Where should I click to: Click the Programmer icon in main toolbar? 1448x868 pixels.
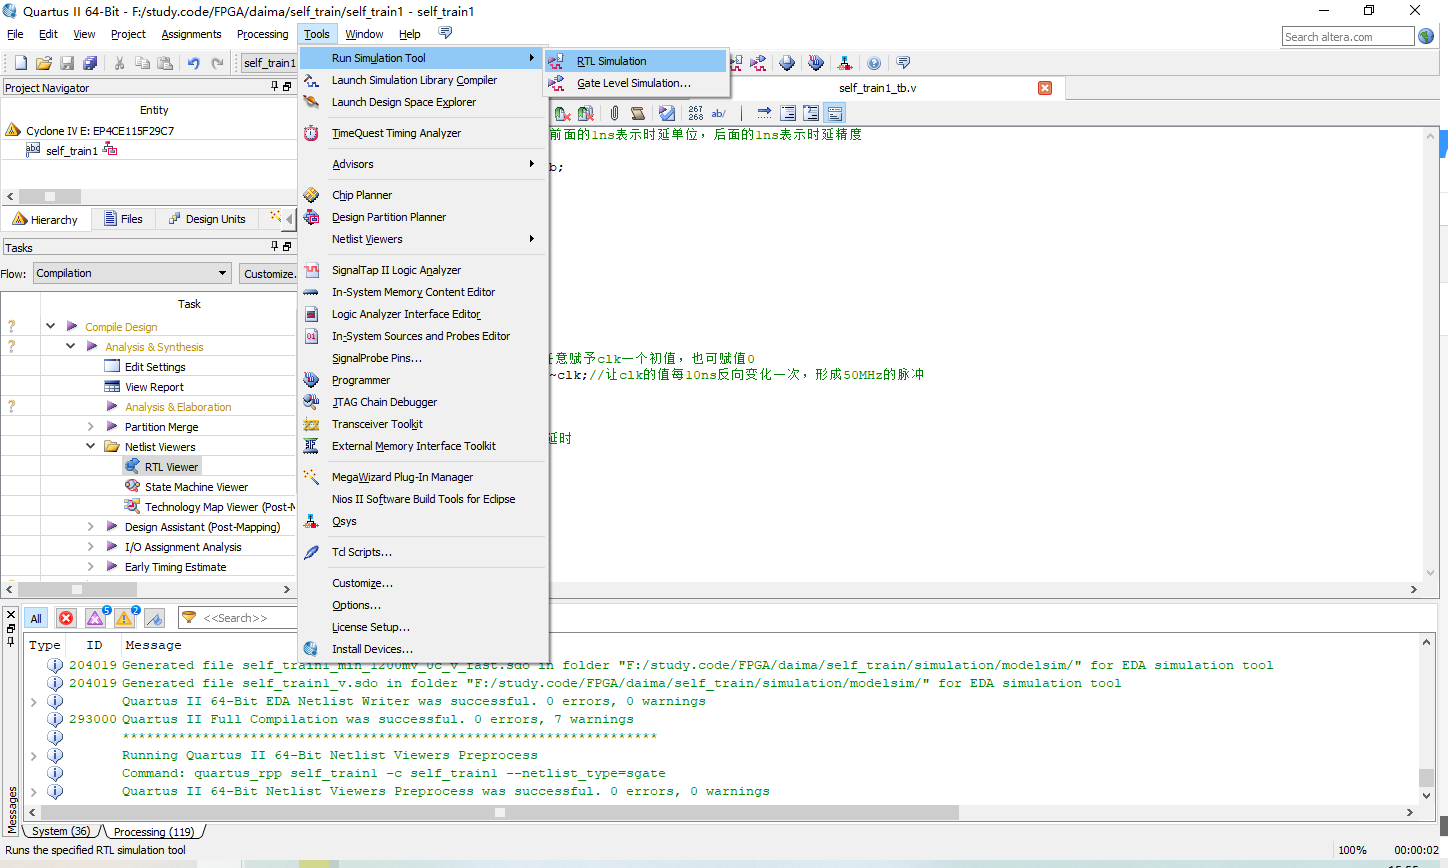(816, 63)
